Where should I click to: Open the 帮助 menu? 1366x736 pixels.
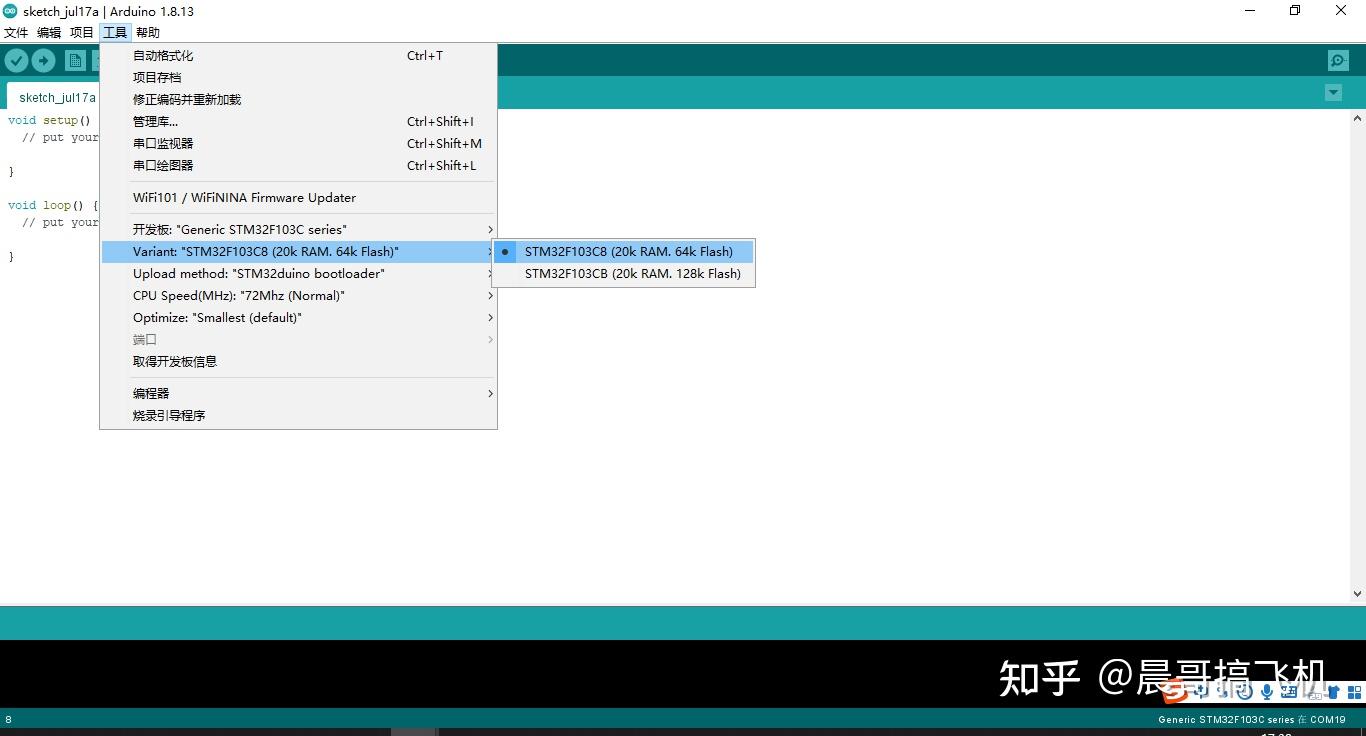point(147,32)
